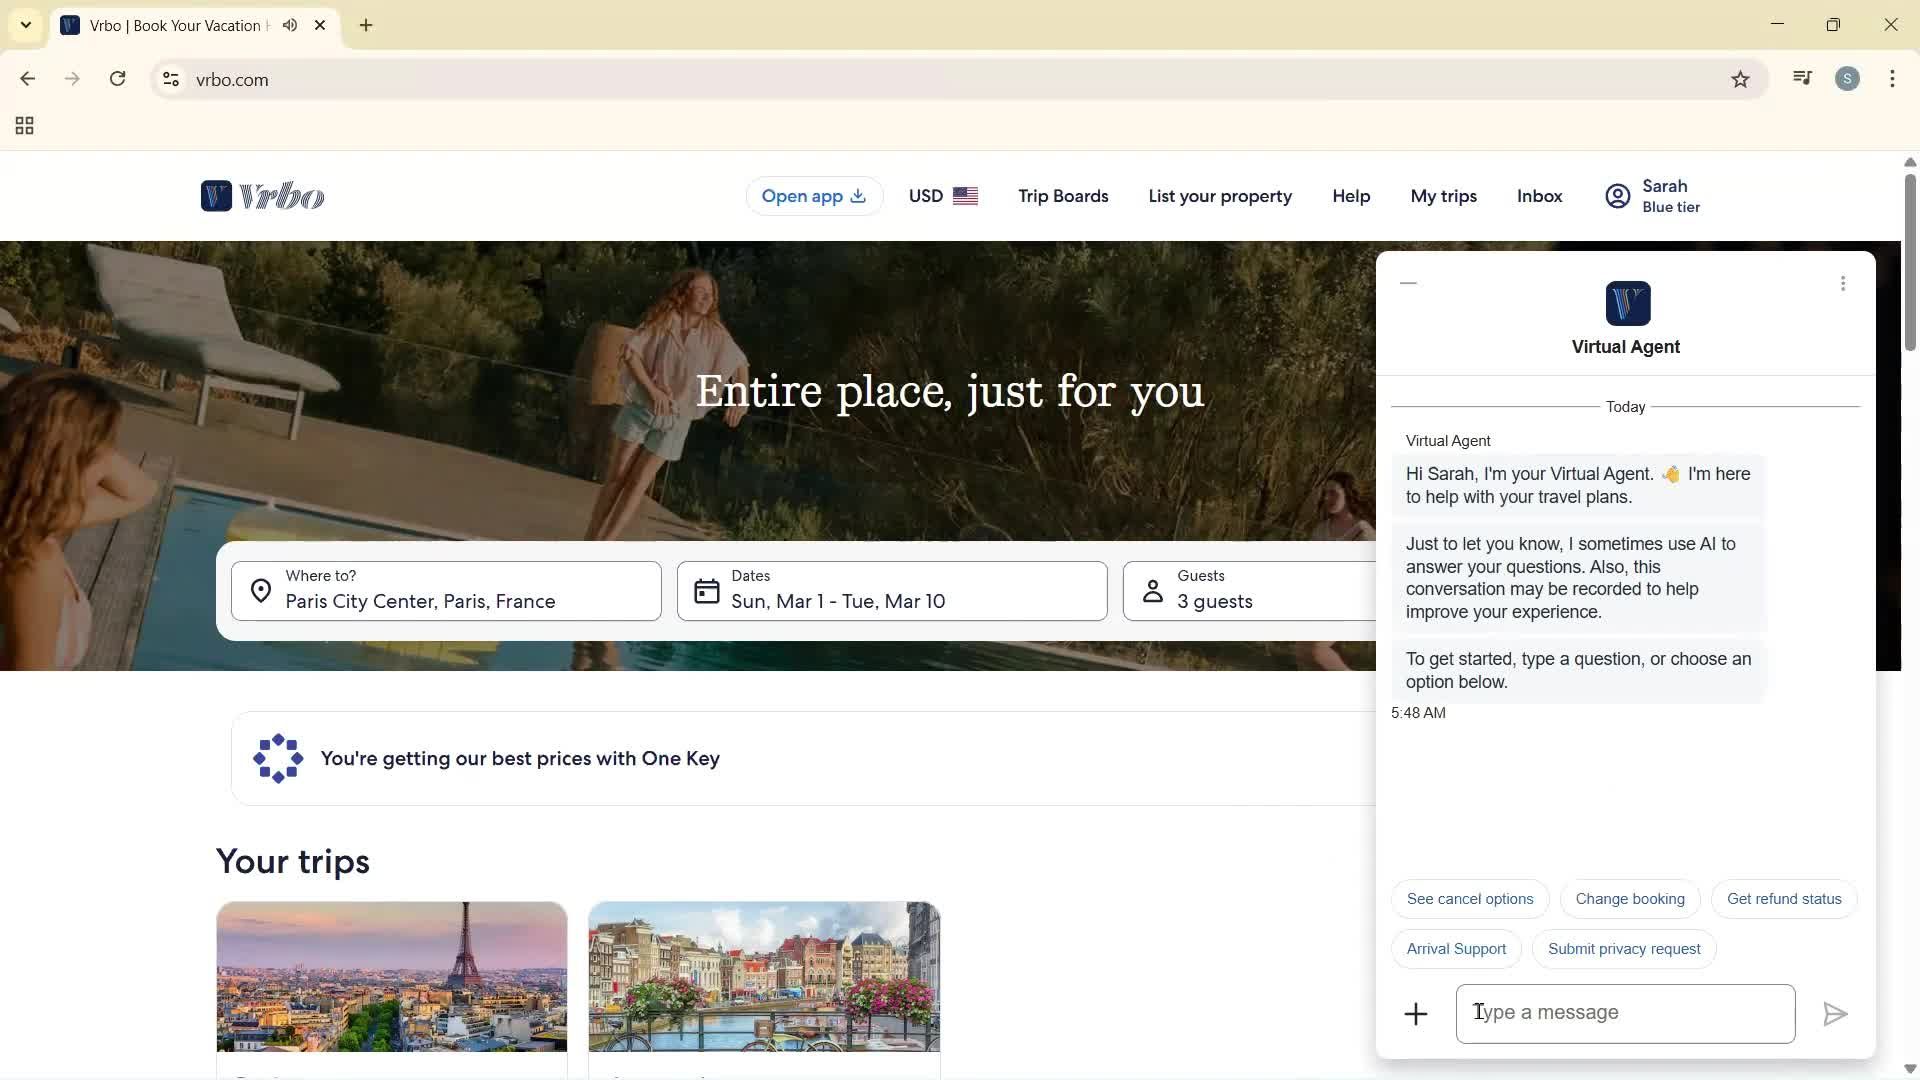
Task: Mute the tab audio speaker icon
Action: tap(290, 25)
